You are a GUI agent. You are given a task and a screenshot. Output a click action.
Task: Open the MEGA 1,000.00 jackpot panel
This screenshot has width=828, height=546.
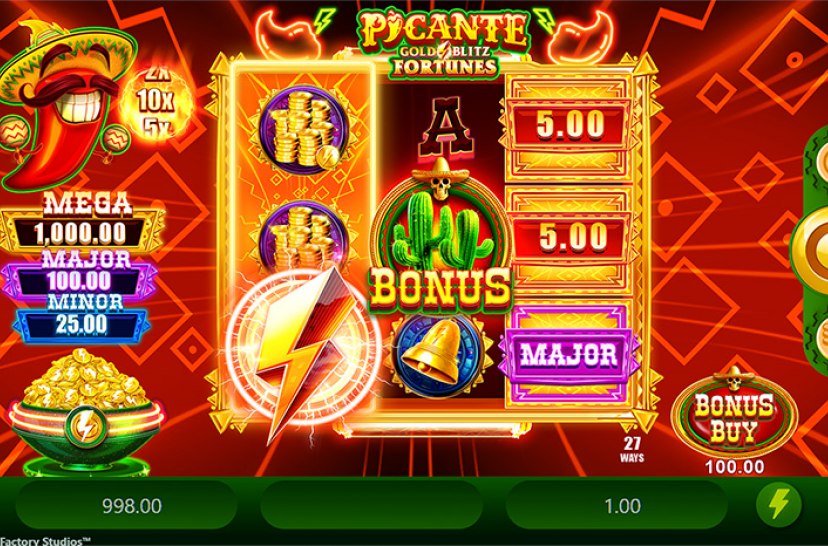click(82, 222)
